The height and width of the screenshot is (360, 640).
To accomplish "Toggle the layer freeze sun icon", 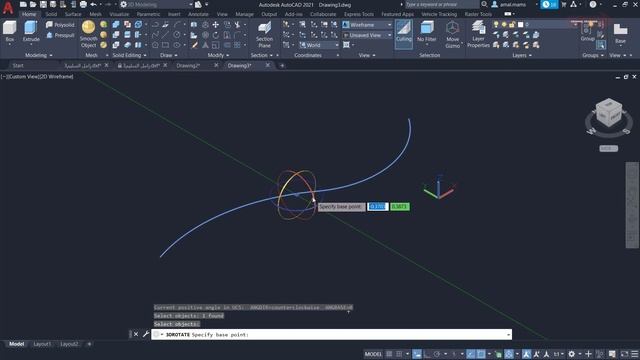I will click(x=504, y=25).
